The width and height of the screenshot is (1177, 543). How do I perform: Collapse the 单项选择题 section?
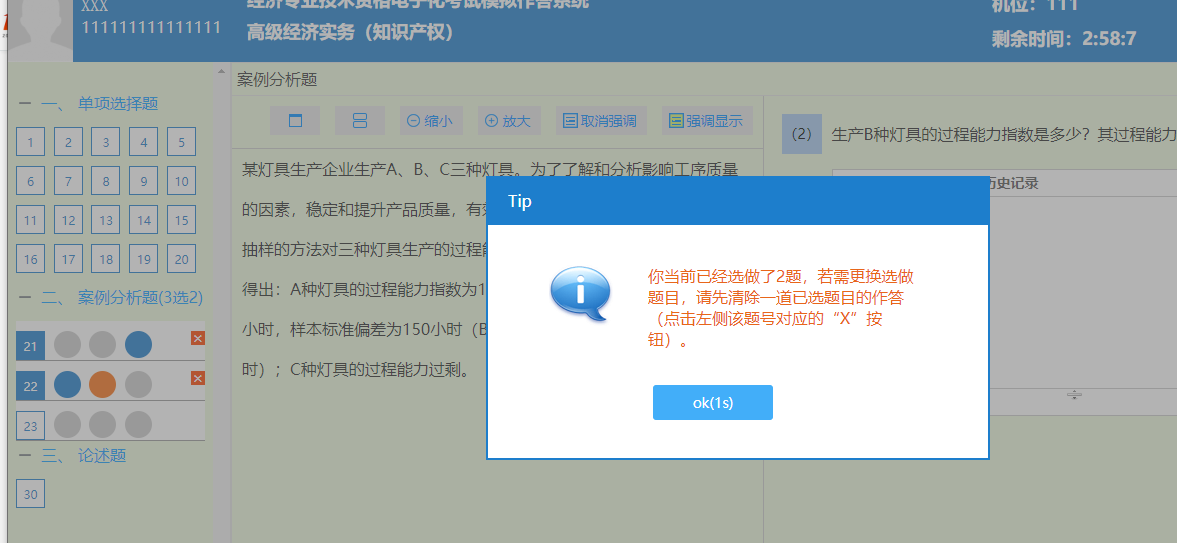click(x=25, y=104)
